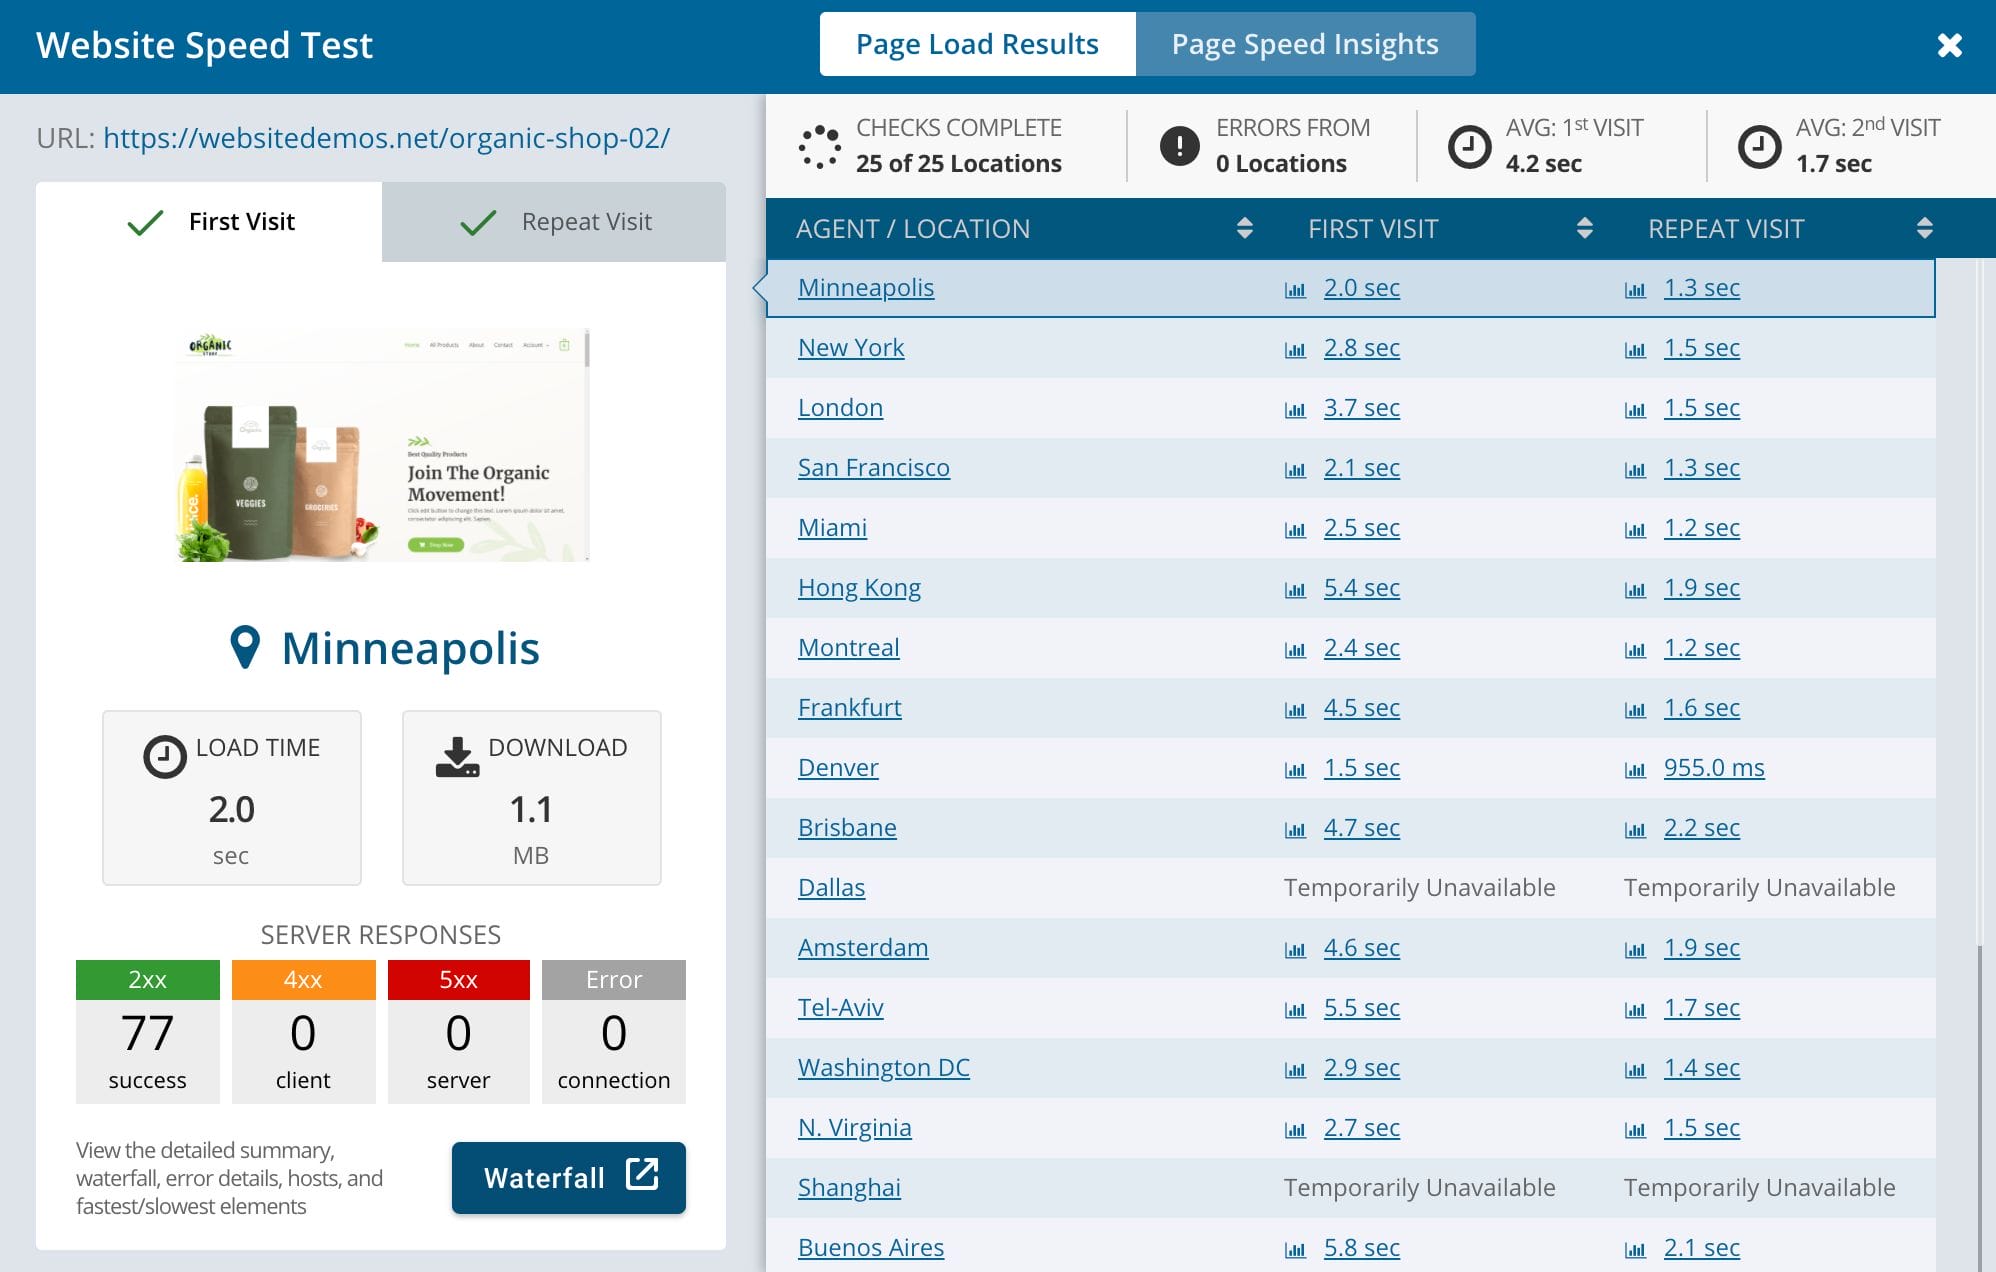Switch to Page Speed Insights tab
The width and height of the screenshot is (1996, 1272).
[1304, 44]
